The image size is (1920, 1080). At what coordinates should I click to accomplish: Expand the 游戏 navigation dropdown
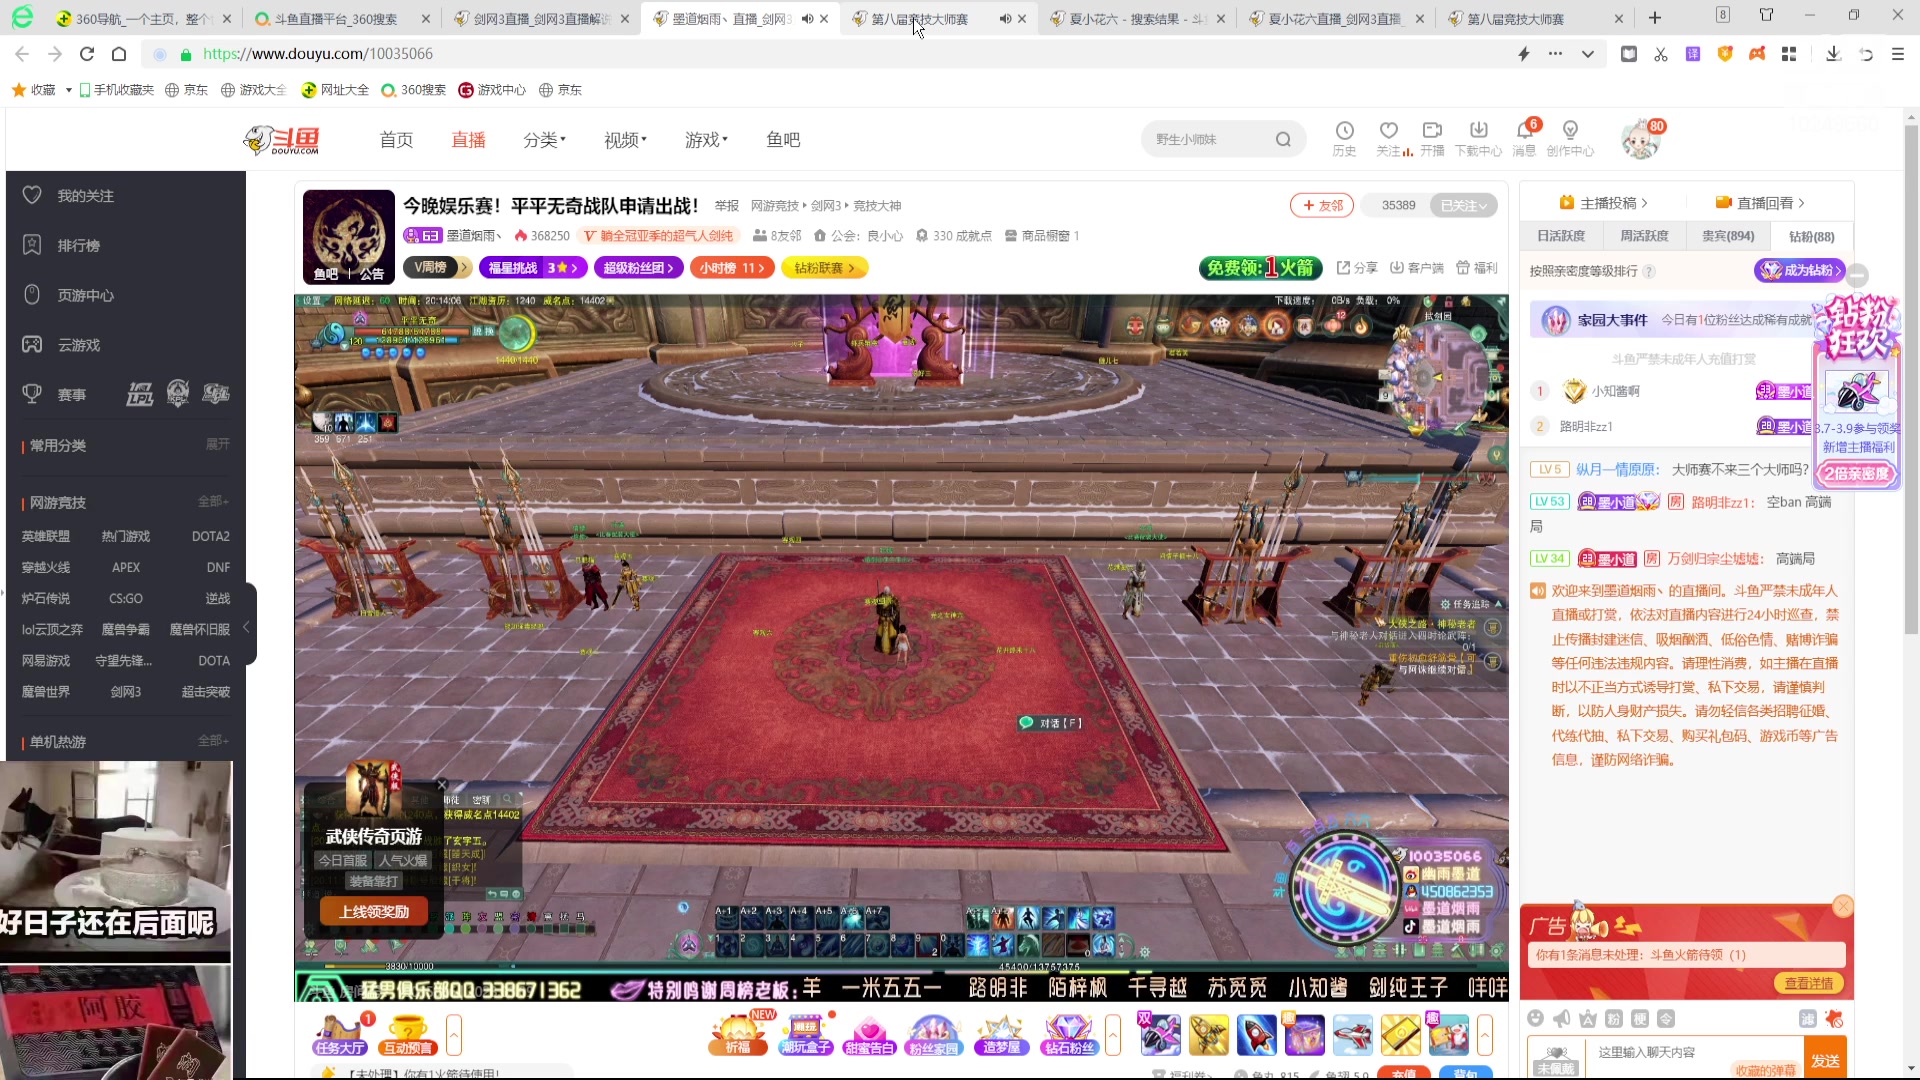(x=706, y=140)
